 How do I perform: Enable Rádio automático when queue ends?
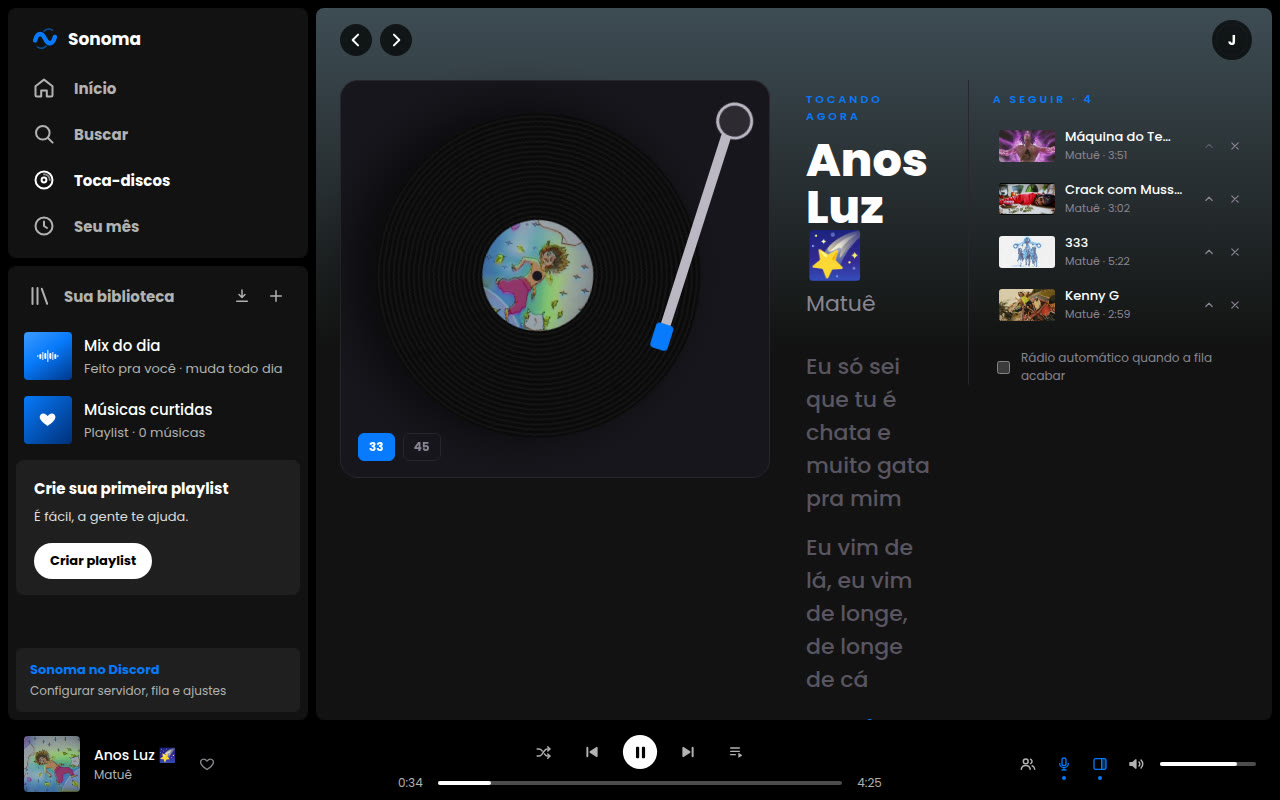(1004, 367)
